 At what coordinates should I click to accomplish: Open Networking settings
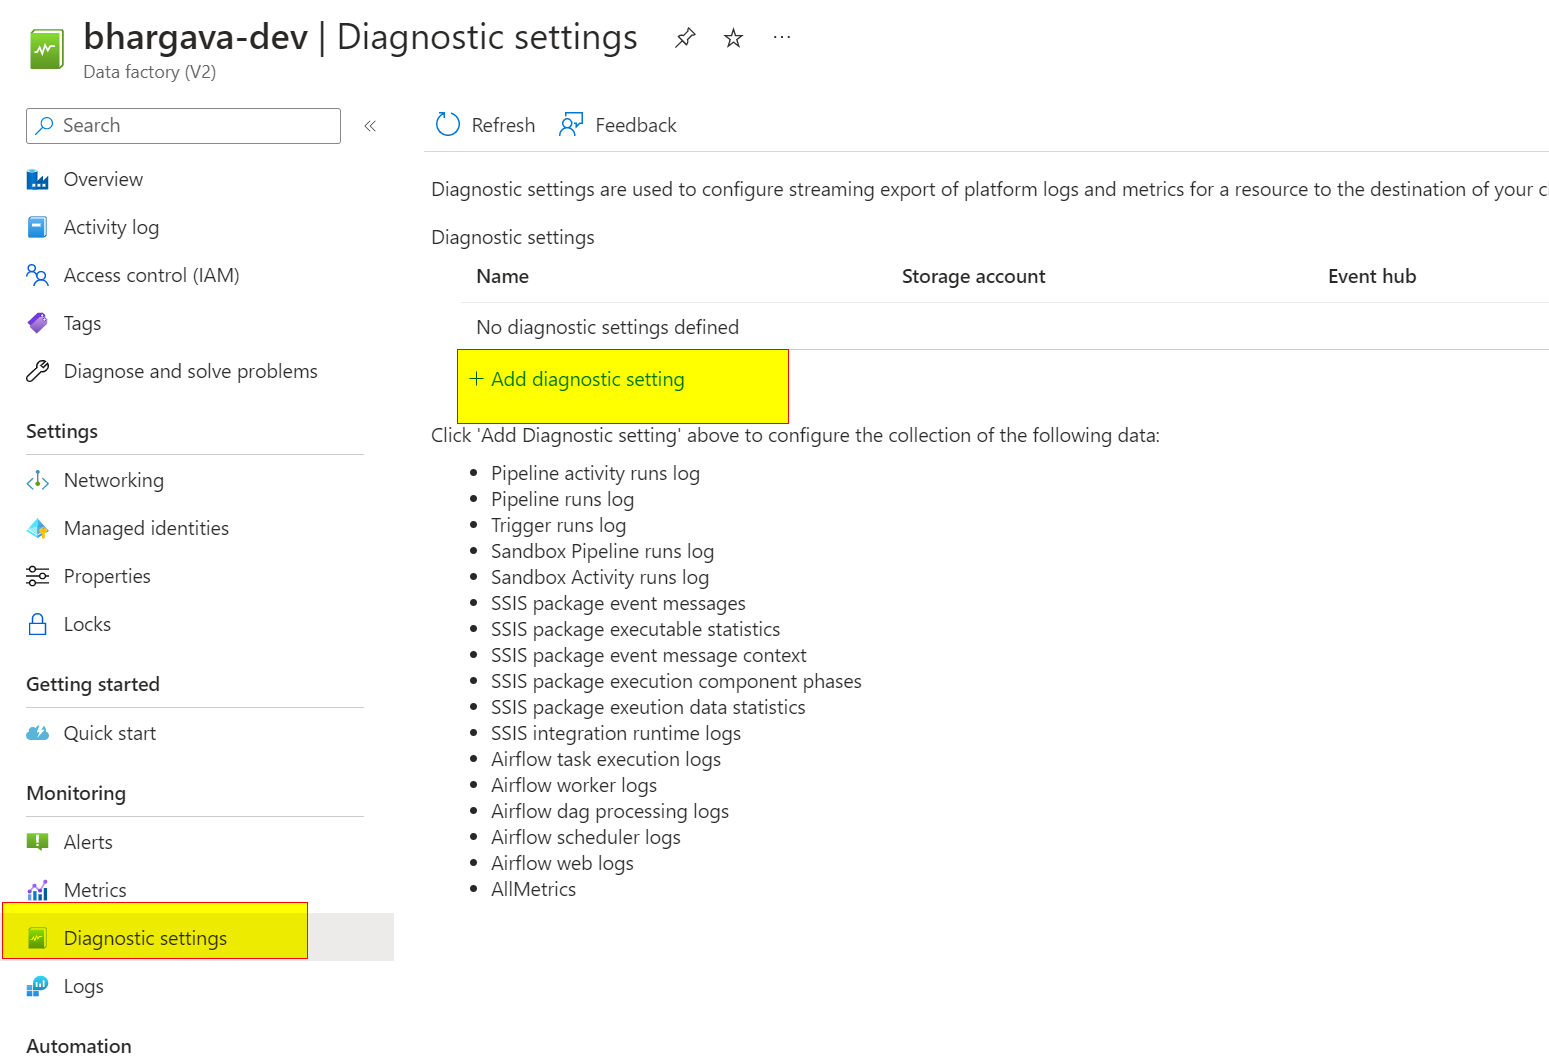pyautogui.click(x=113, y=481)
